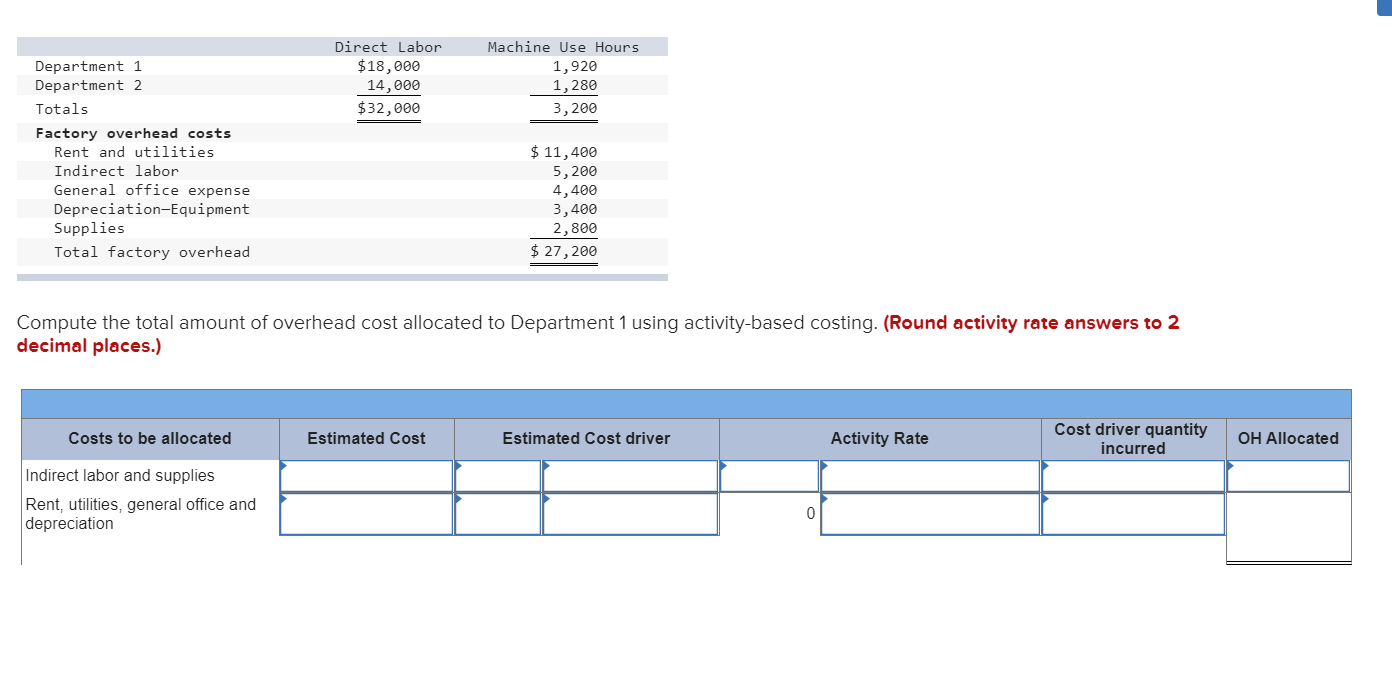Viewport: 1392px width, 681px height.
Task: Click the Estimated Cost field for Indirect labor and supplies
Action: click(x=366, y=475)
